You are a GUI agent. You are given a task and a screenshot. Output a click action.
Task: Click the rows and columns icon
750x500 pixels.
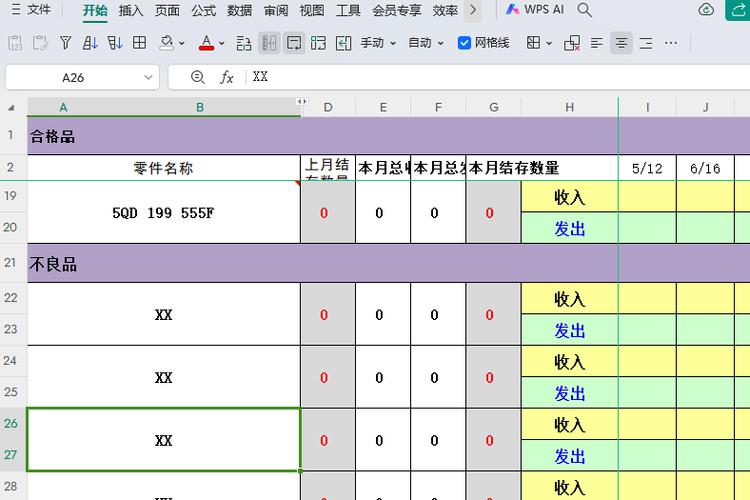point(244,43)
